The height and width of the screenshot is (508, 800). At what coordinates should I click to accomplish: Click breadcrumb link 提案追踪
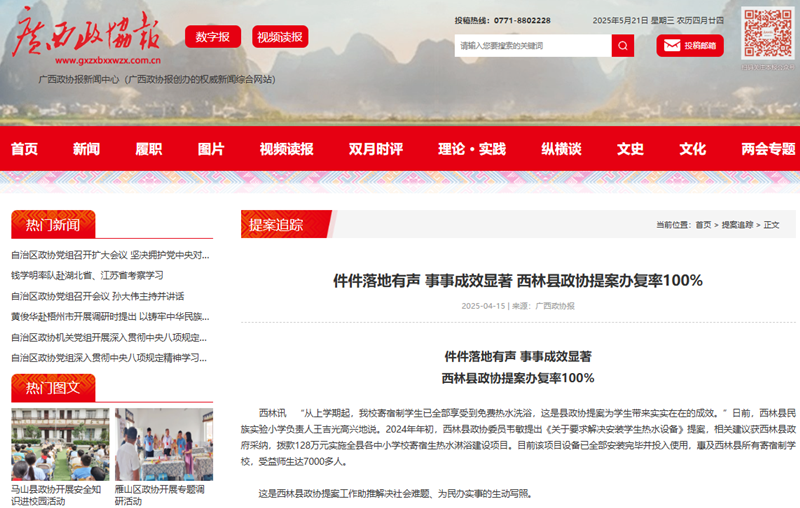click(737, 224)
